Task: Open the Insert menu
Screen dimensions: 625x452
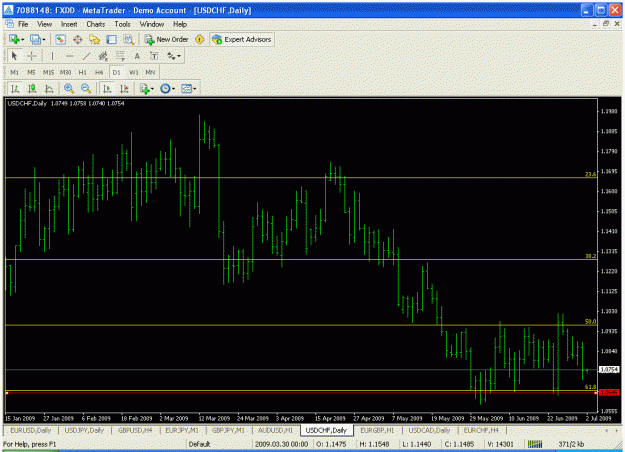Action: click(x=69, y=24)
